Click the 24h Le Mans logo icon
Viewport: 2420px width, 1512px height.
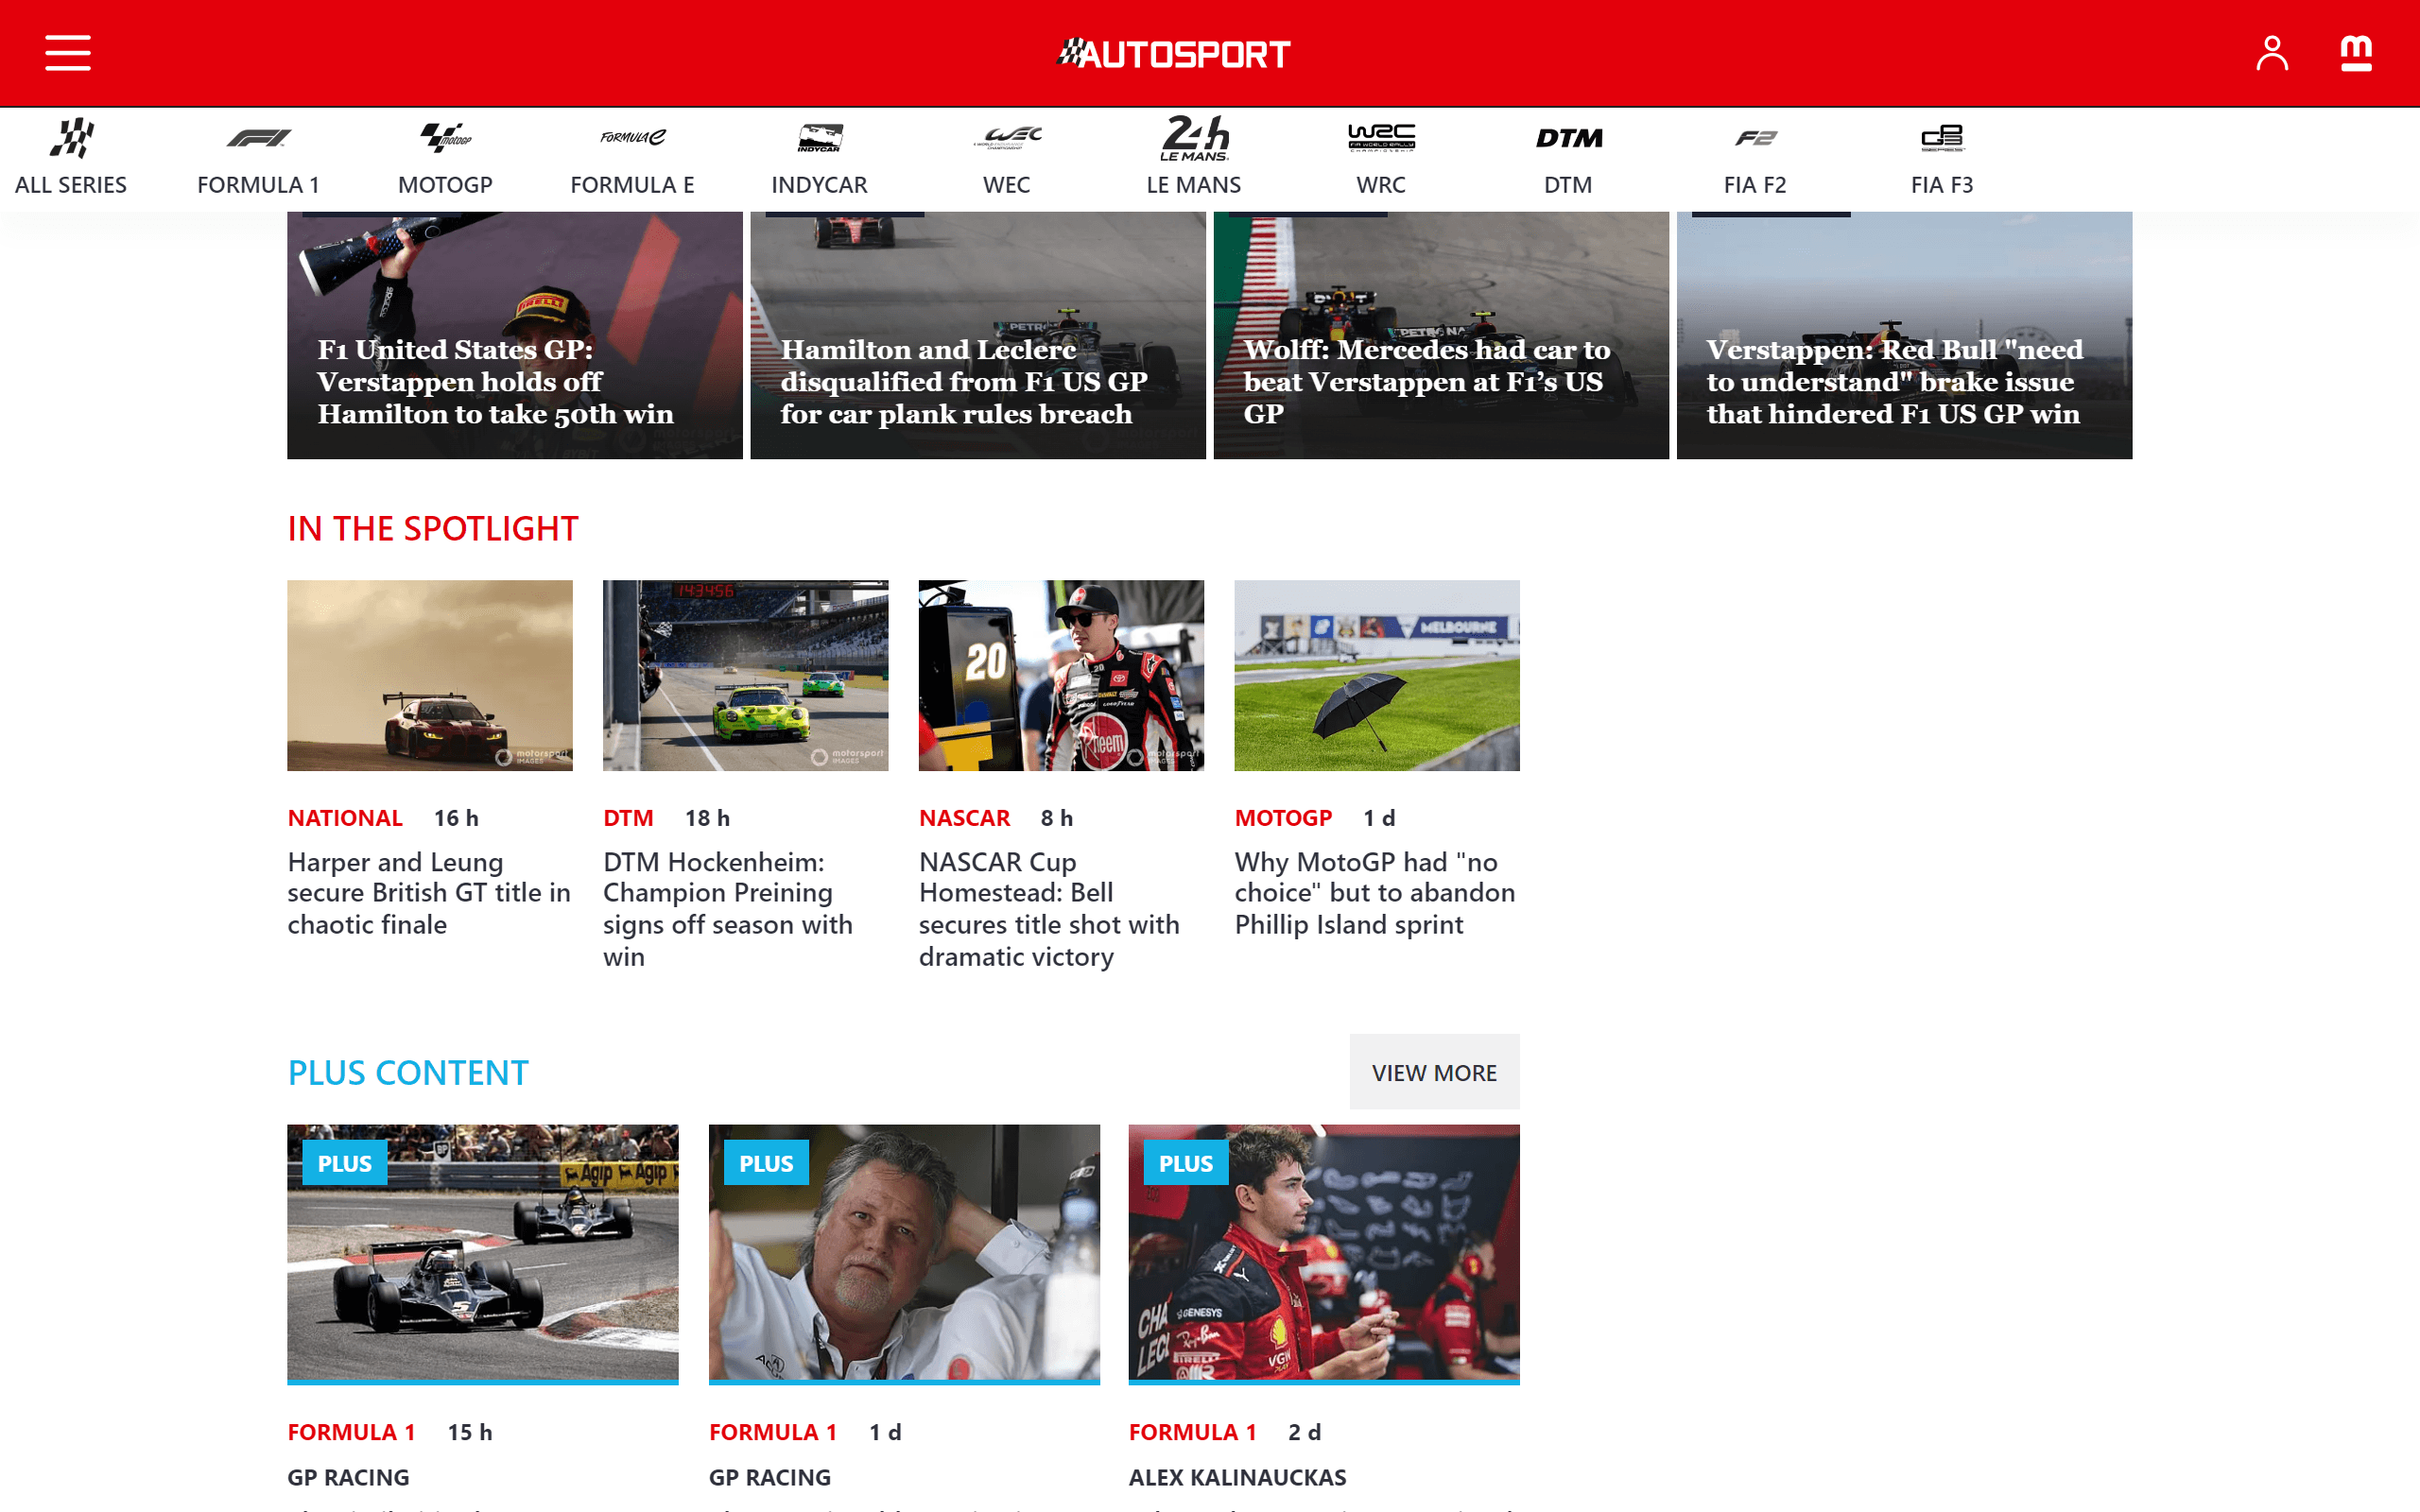coord(1194,137)
